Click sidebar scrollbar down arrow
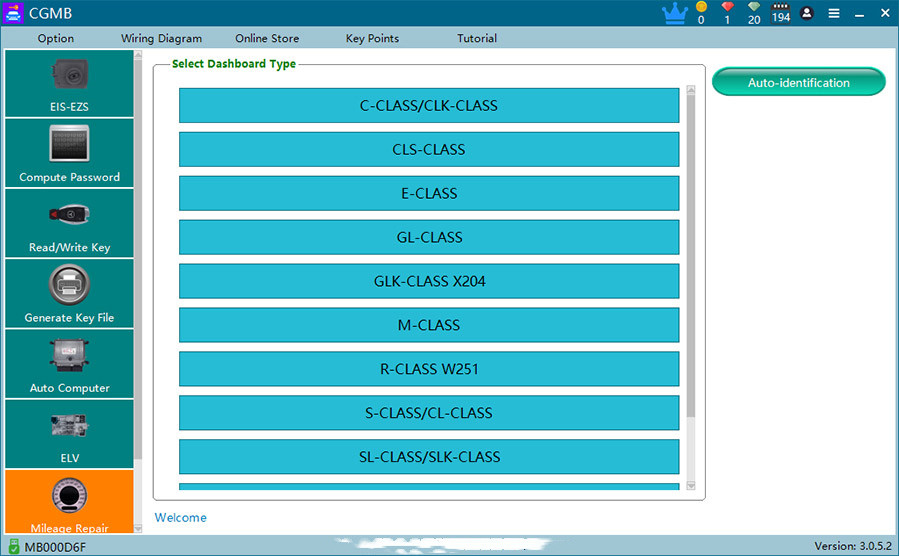Screen dimensions: 900x556 (138, 528)
